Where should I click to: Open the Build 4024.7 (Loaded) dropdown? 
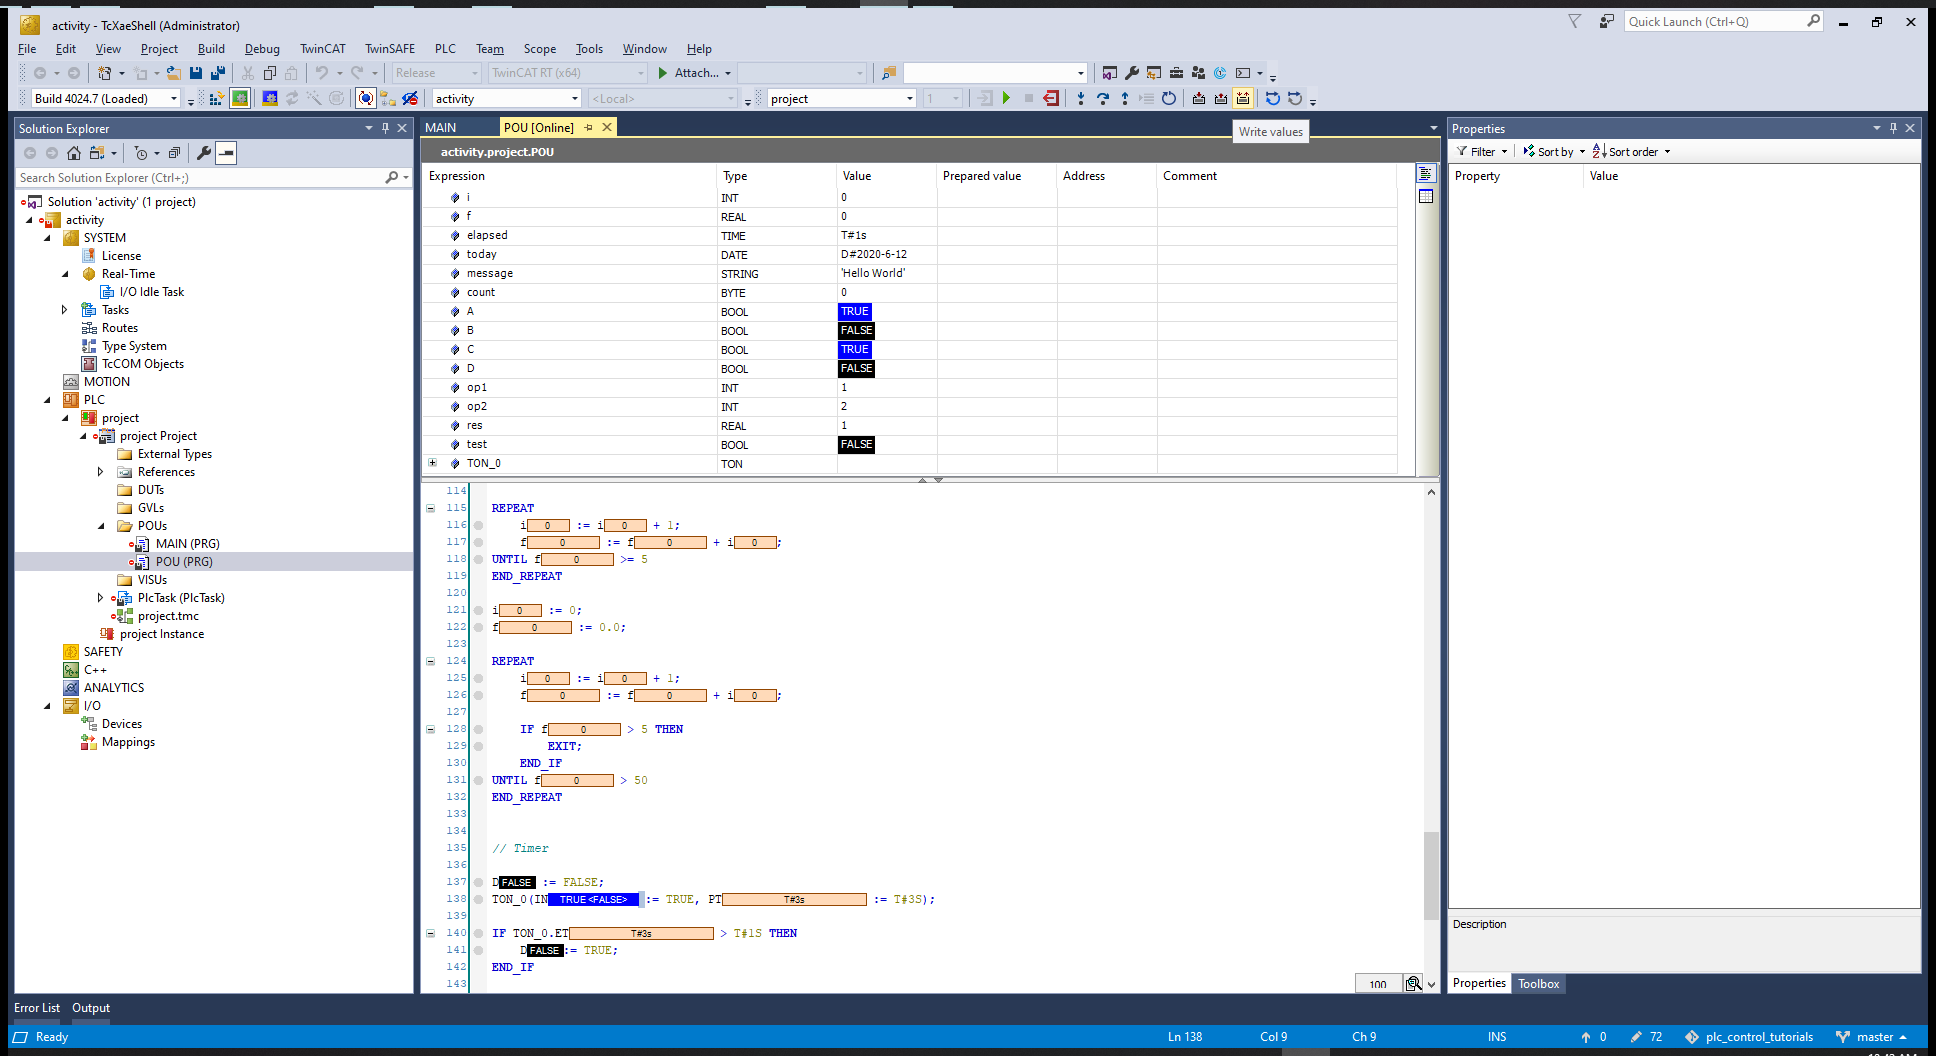coord(174,99)
